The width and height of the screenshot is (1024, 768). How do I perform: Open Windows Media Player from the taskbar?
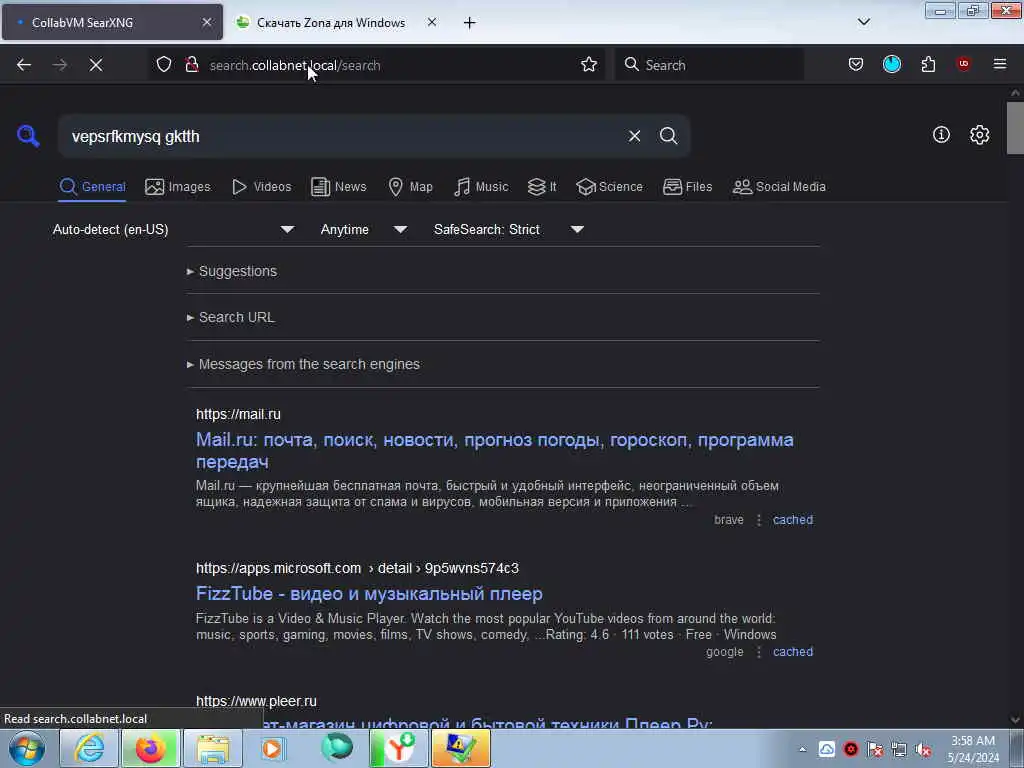[274, 748]
